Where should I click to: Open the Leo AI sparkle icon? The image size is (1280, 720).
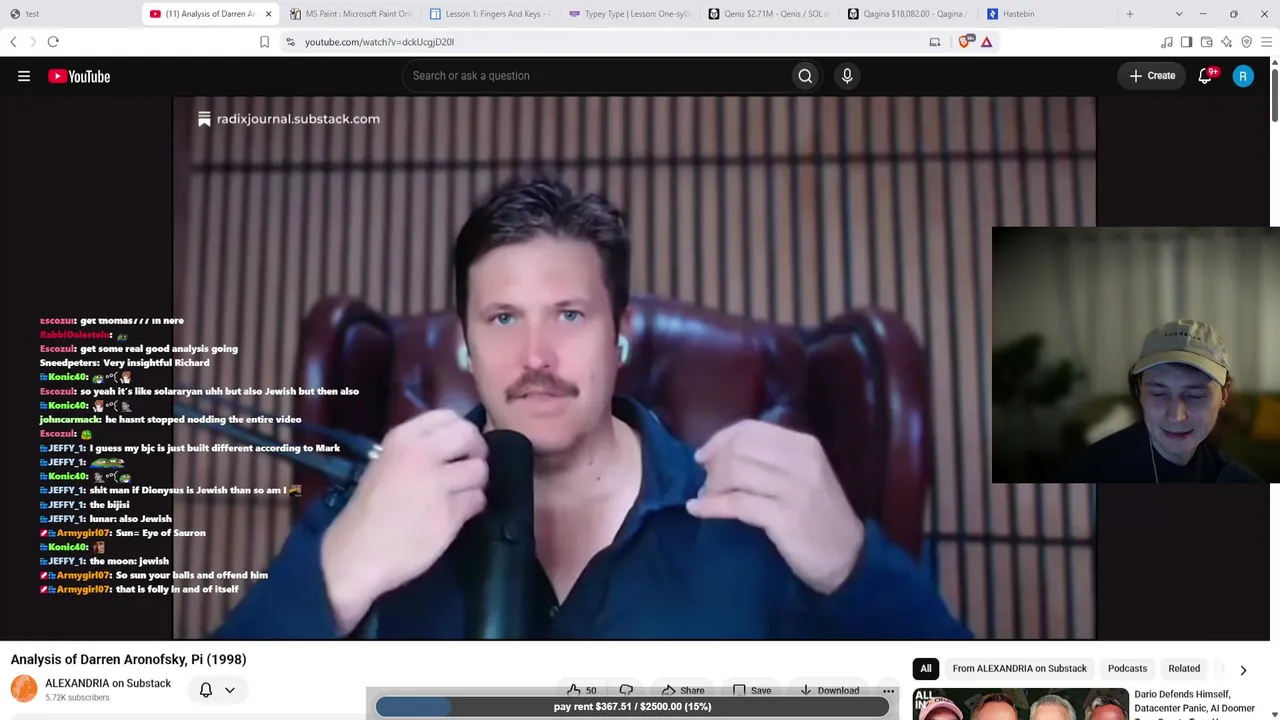pos(1227,42)
